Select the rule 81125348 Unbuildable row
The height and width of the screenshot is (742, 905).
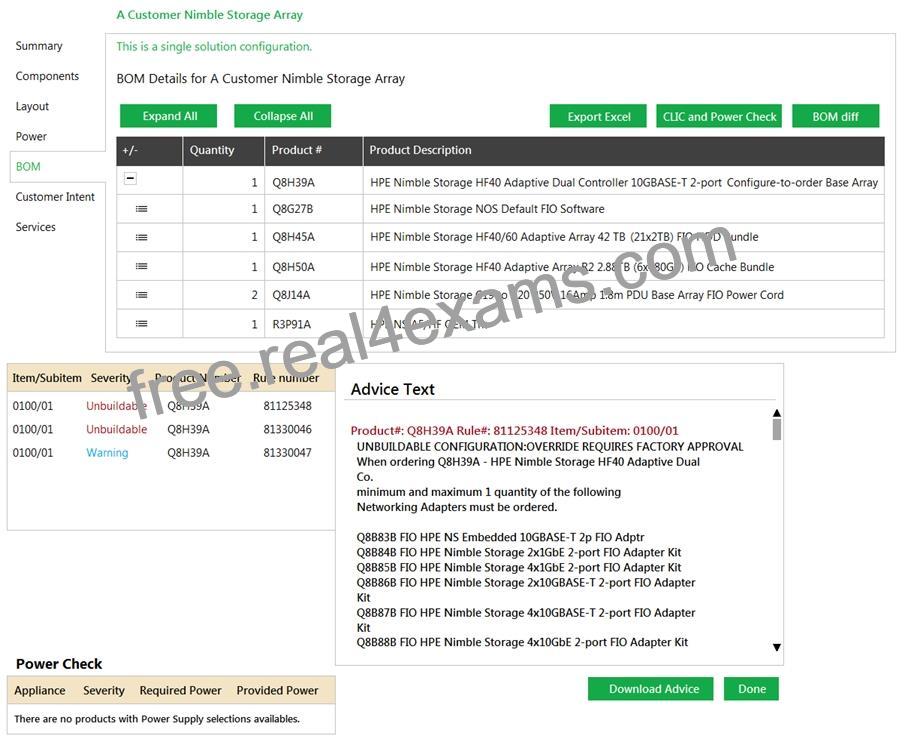coord(171,406)
